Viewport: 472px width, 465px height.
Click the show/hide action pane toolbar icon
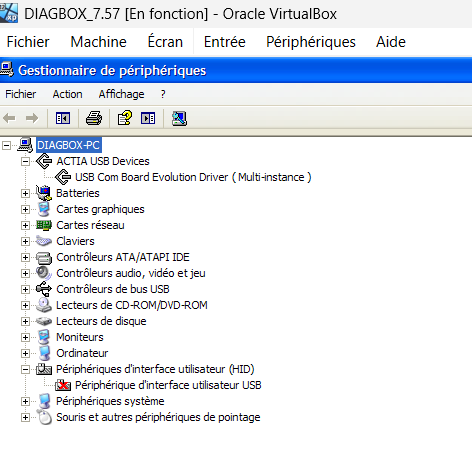148,118
